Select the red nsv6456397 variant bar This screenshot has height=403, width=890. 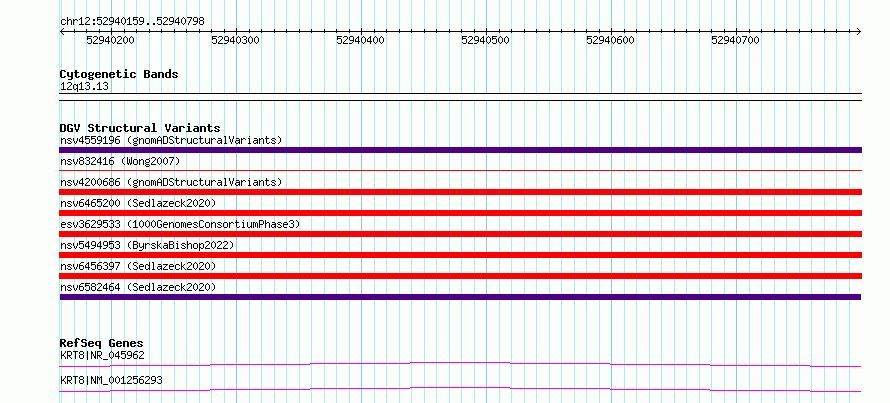(460, 276)
